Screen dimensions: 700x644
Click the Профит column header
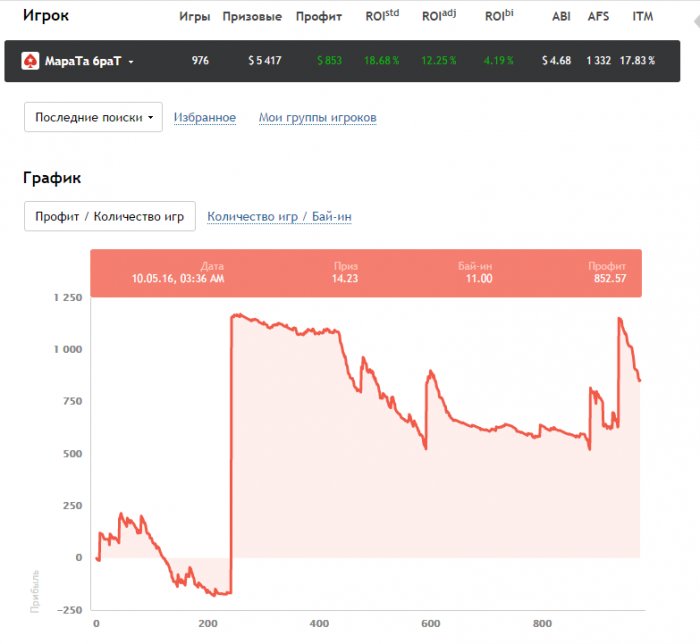(x=319, y=17)
